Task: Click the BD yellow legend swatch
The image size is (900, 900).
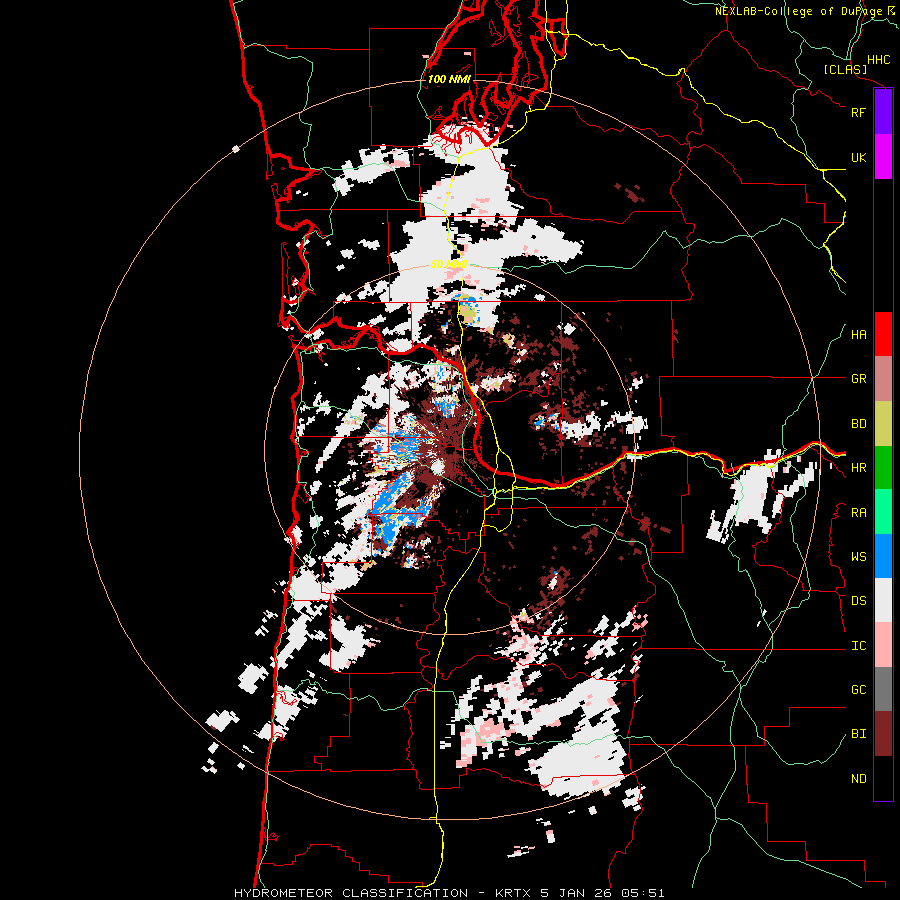Action: point(883,424)
